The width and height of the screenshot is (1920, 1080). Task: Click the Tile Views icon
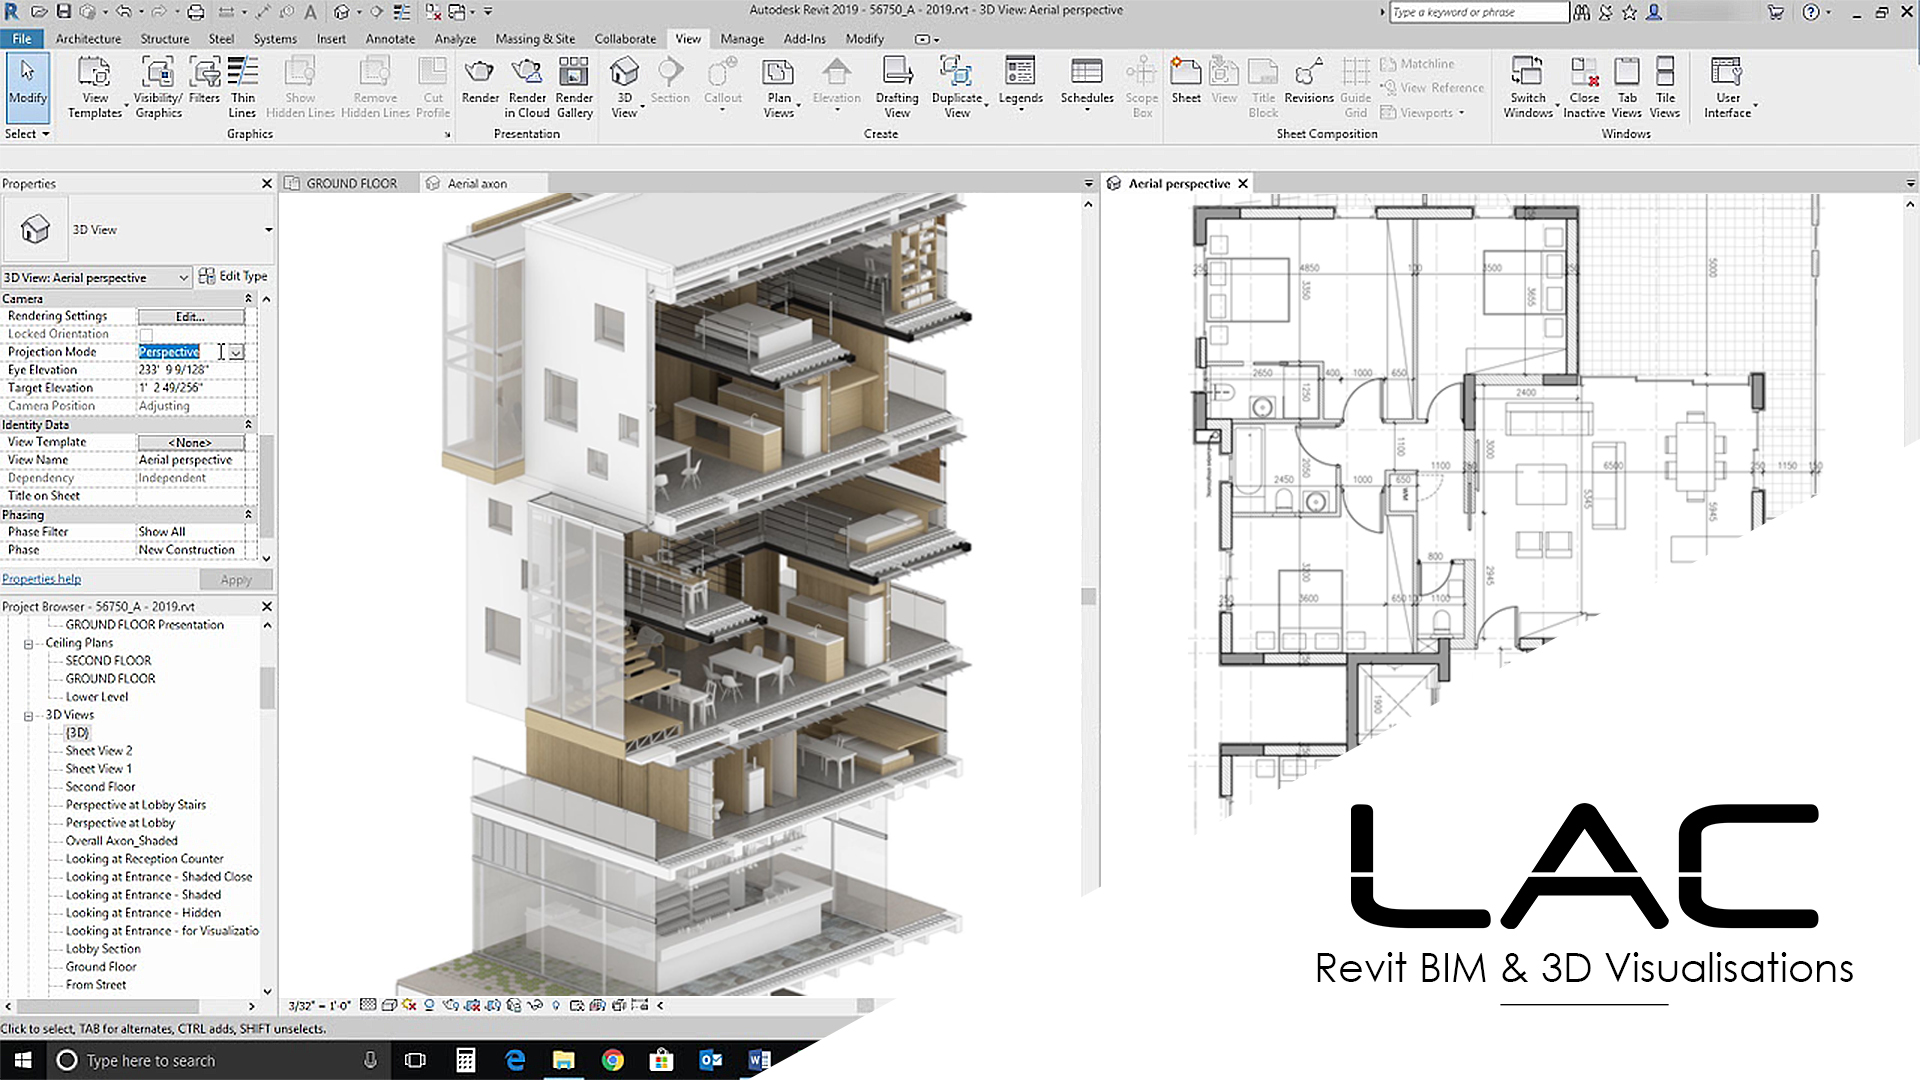tap(1665, 73)
